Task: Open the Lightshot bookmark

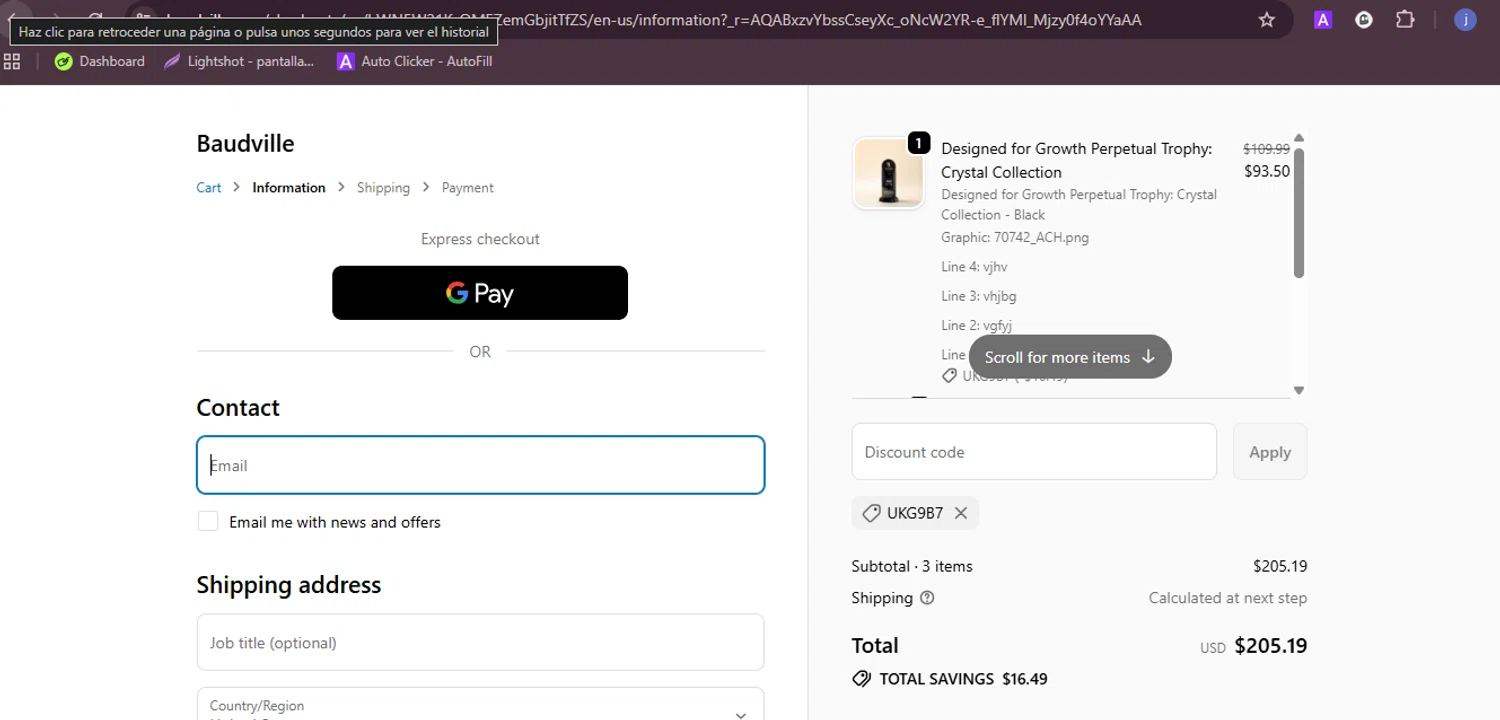Action: click(x=239, y=61)
